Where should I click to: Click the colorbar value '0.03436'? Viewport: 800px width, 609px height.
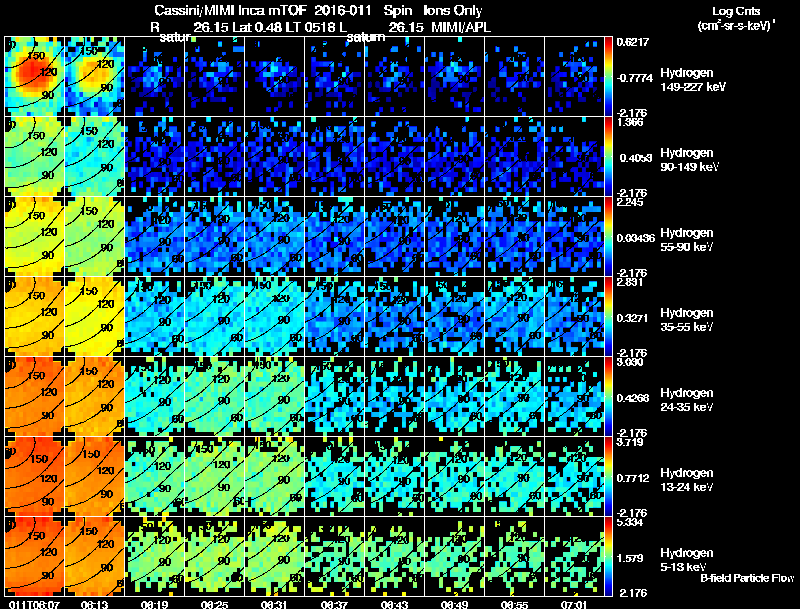[x=636, y=238]
